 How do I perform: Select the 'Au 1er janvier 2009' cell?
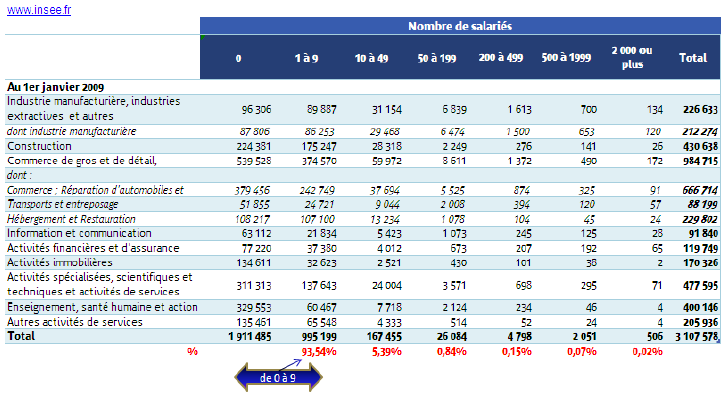(x=56, y=87)
